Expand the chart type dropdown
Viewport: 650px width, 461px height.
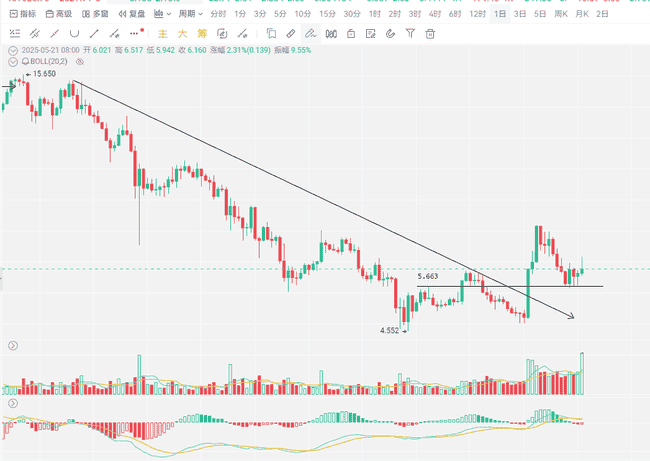click(x=161, y=15)
